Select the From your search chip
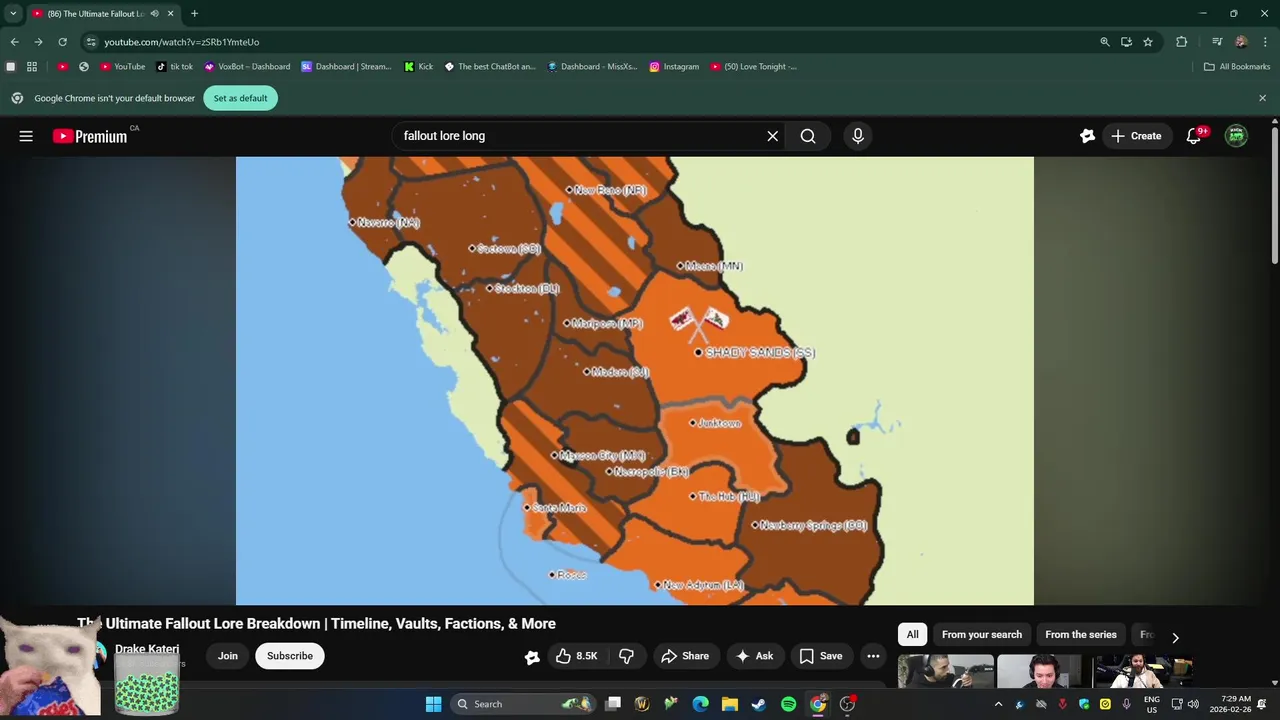The width and height of the screenshot is (1280, 720). [982, 635]
